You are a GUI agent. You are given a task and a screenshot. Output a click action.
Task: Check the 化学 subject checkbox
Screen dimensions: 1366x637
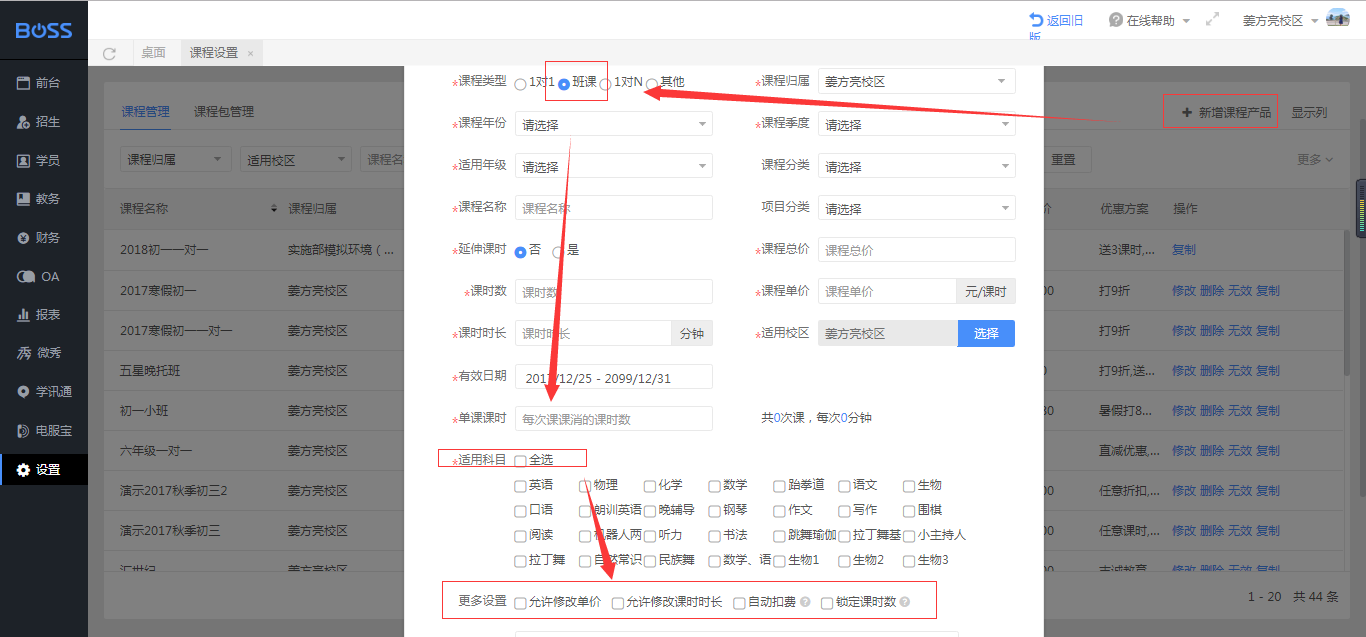click(650, 486)
